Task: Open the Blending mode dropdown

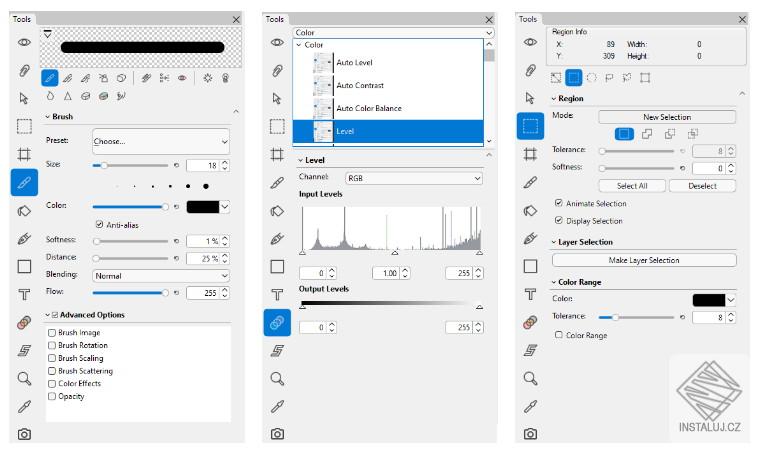Action: [x=161, y=276]
